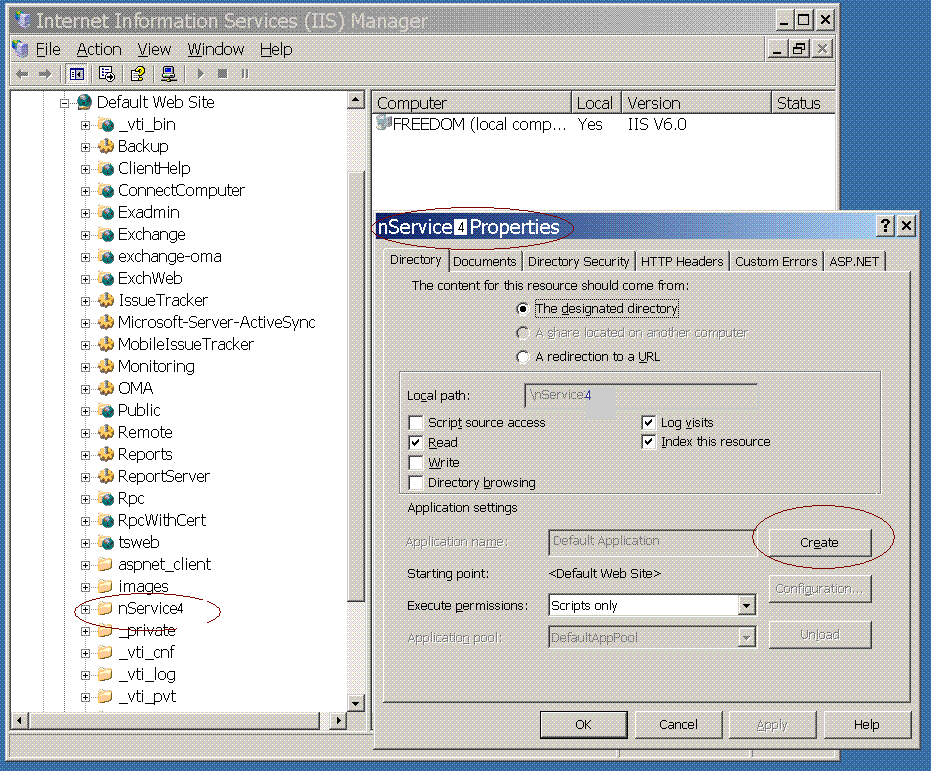Screen dimensions: 931x771
Task: Click OK in nService4 Properties
Action: tap(583, 725)
